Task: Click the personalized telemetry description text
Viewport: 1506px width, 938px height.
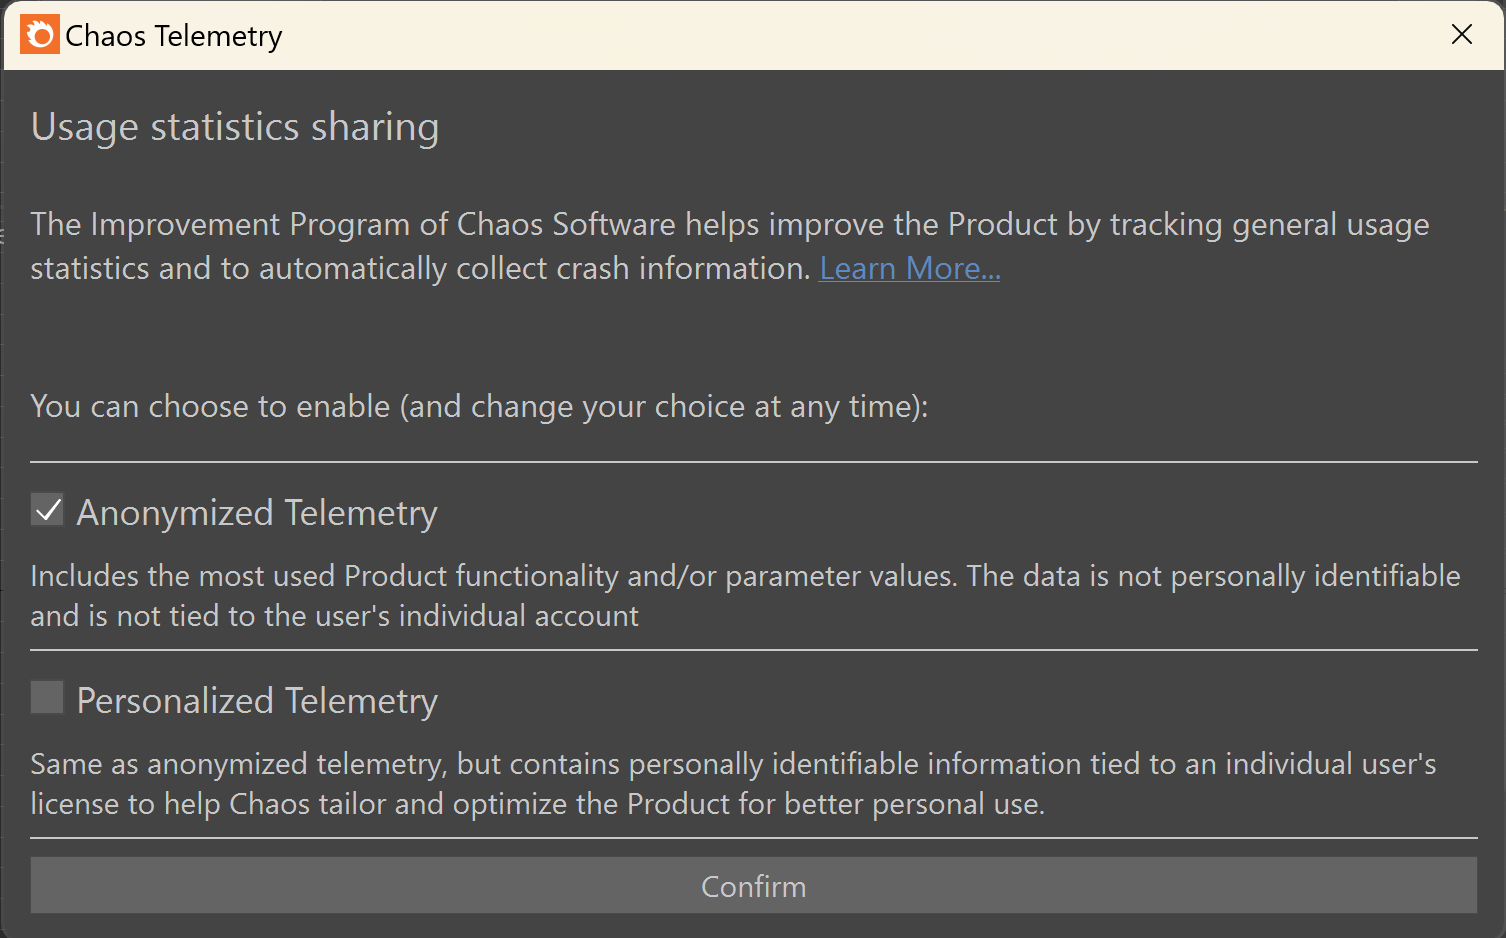Action: tap(733, 783)
